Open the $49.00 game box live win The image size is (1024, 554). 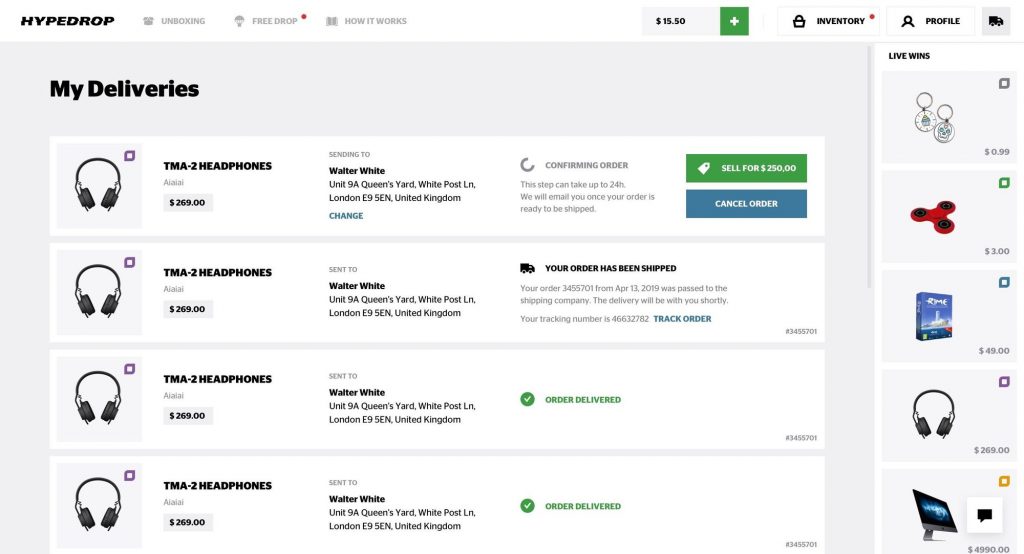[x=933, y=314]
